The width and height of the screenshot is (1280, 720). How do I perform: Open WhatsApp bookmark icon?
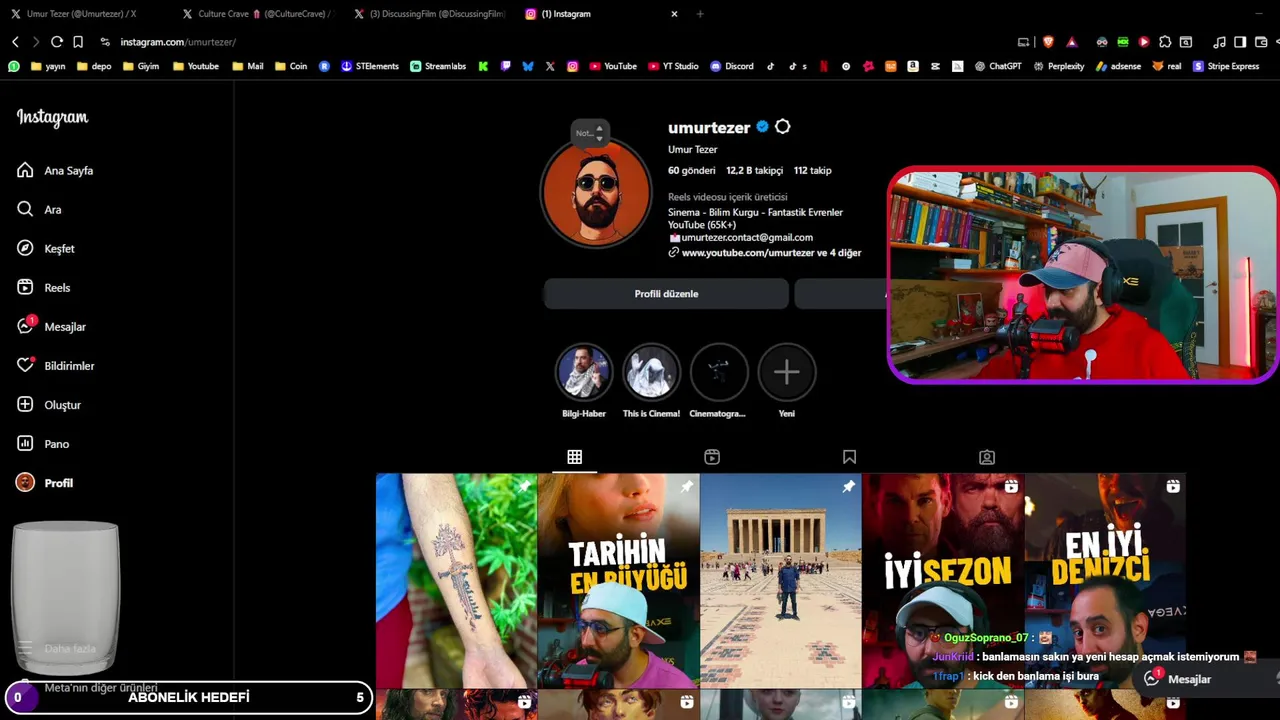coord(14,66)
